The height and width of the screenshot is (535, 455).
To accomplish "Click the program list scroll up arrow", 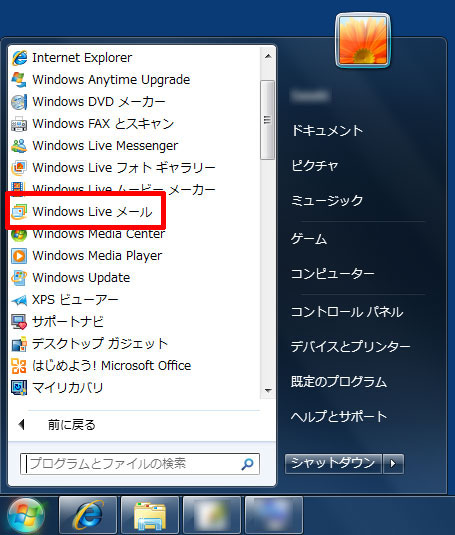I will click(268, 56).
